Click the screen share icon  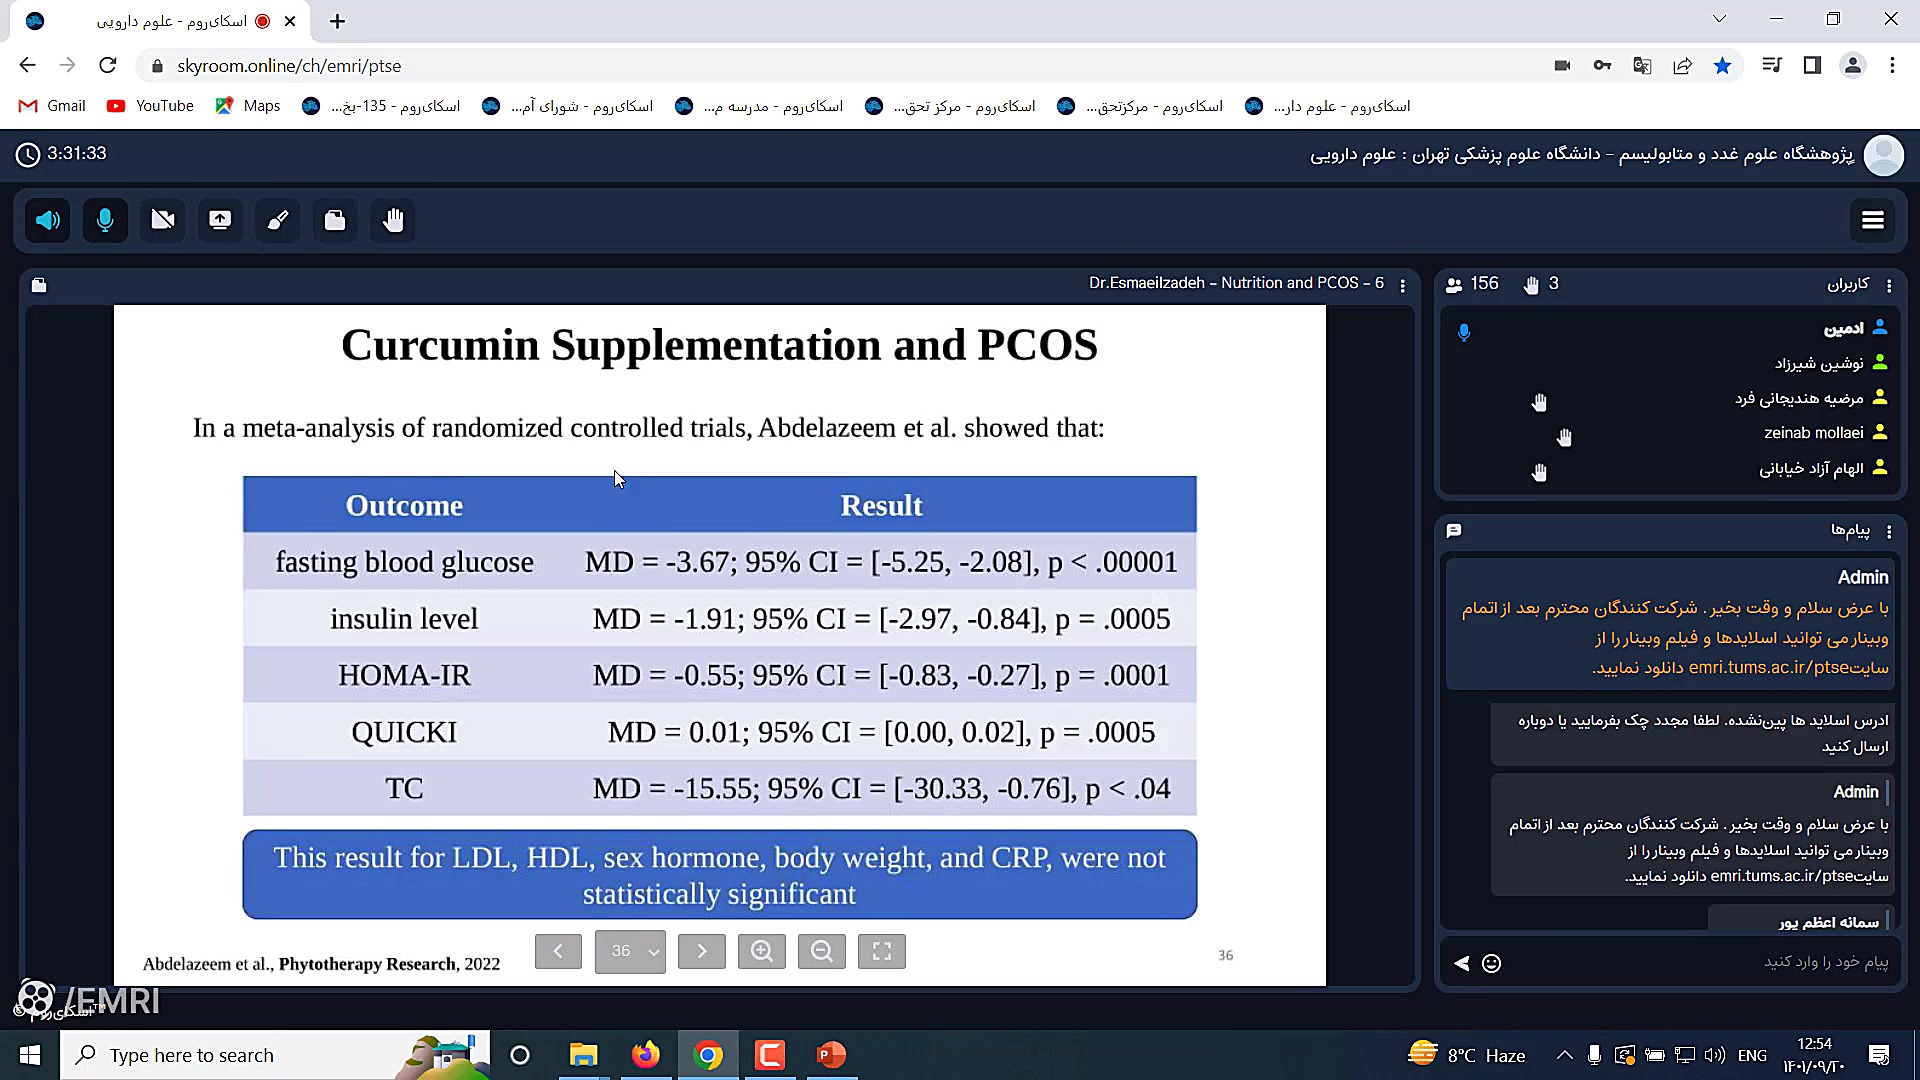click(220, 220)
